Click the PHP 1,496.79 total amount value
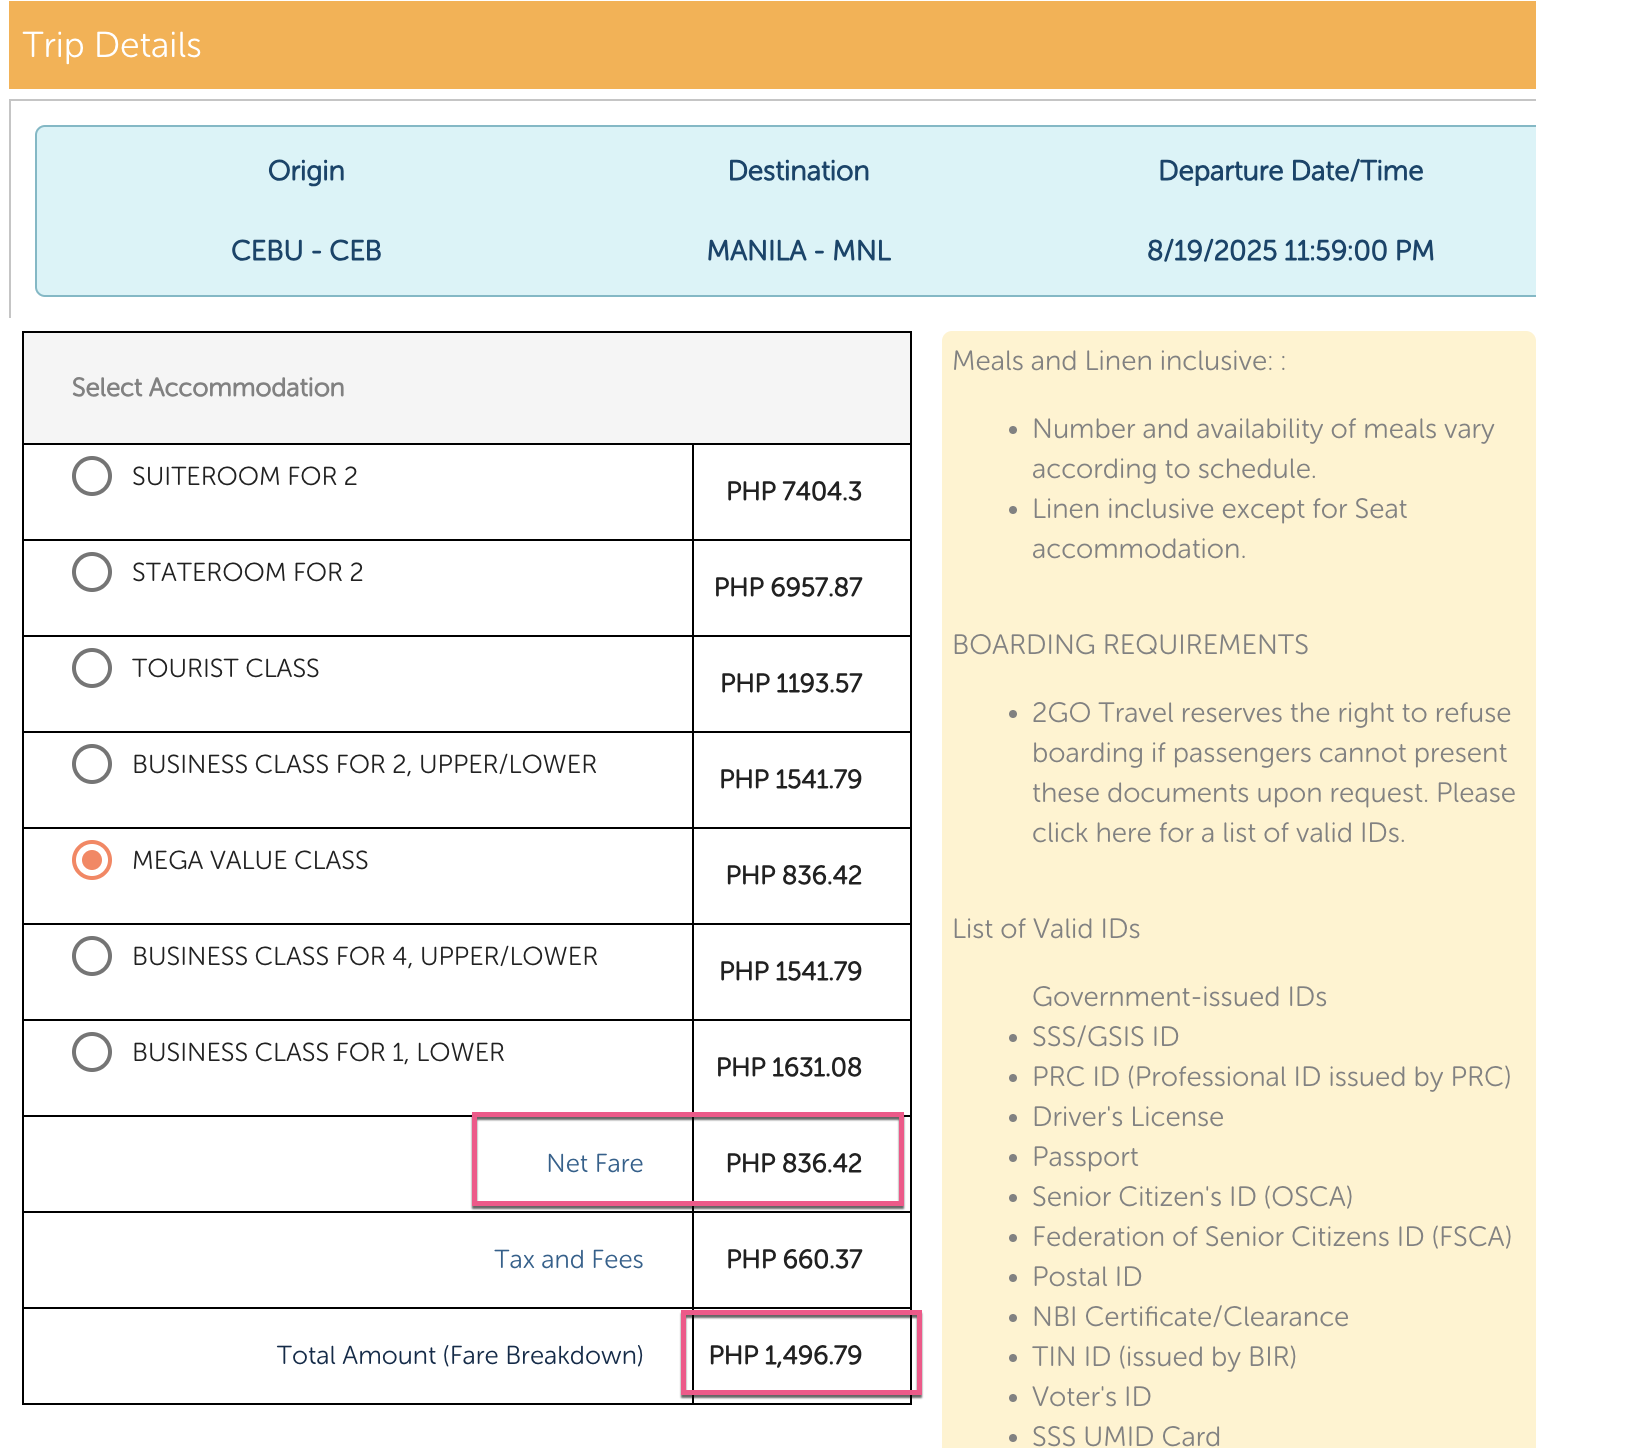Screen dimensions: 1625x1448 [x=785, y=1355]
